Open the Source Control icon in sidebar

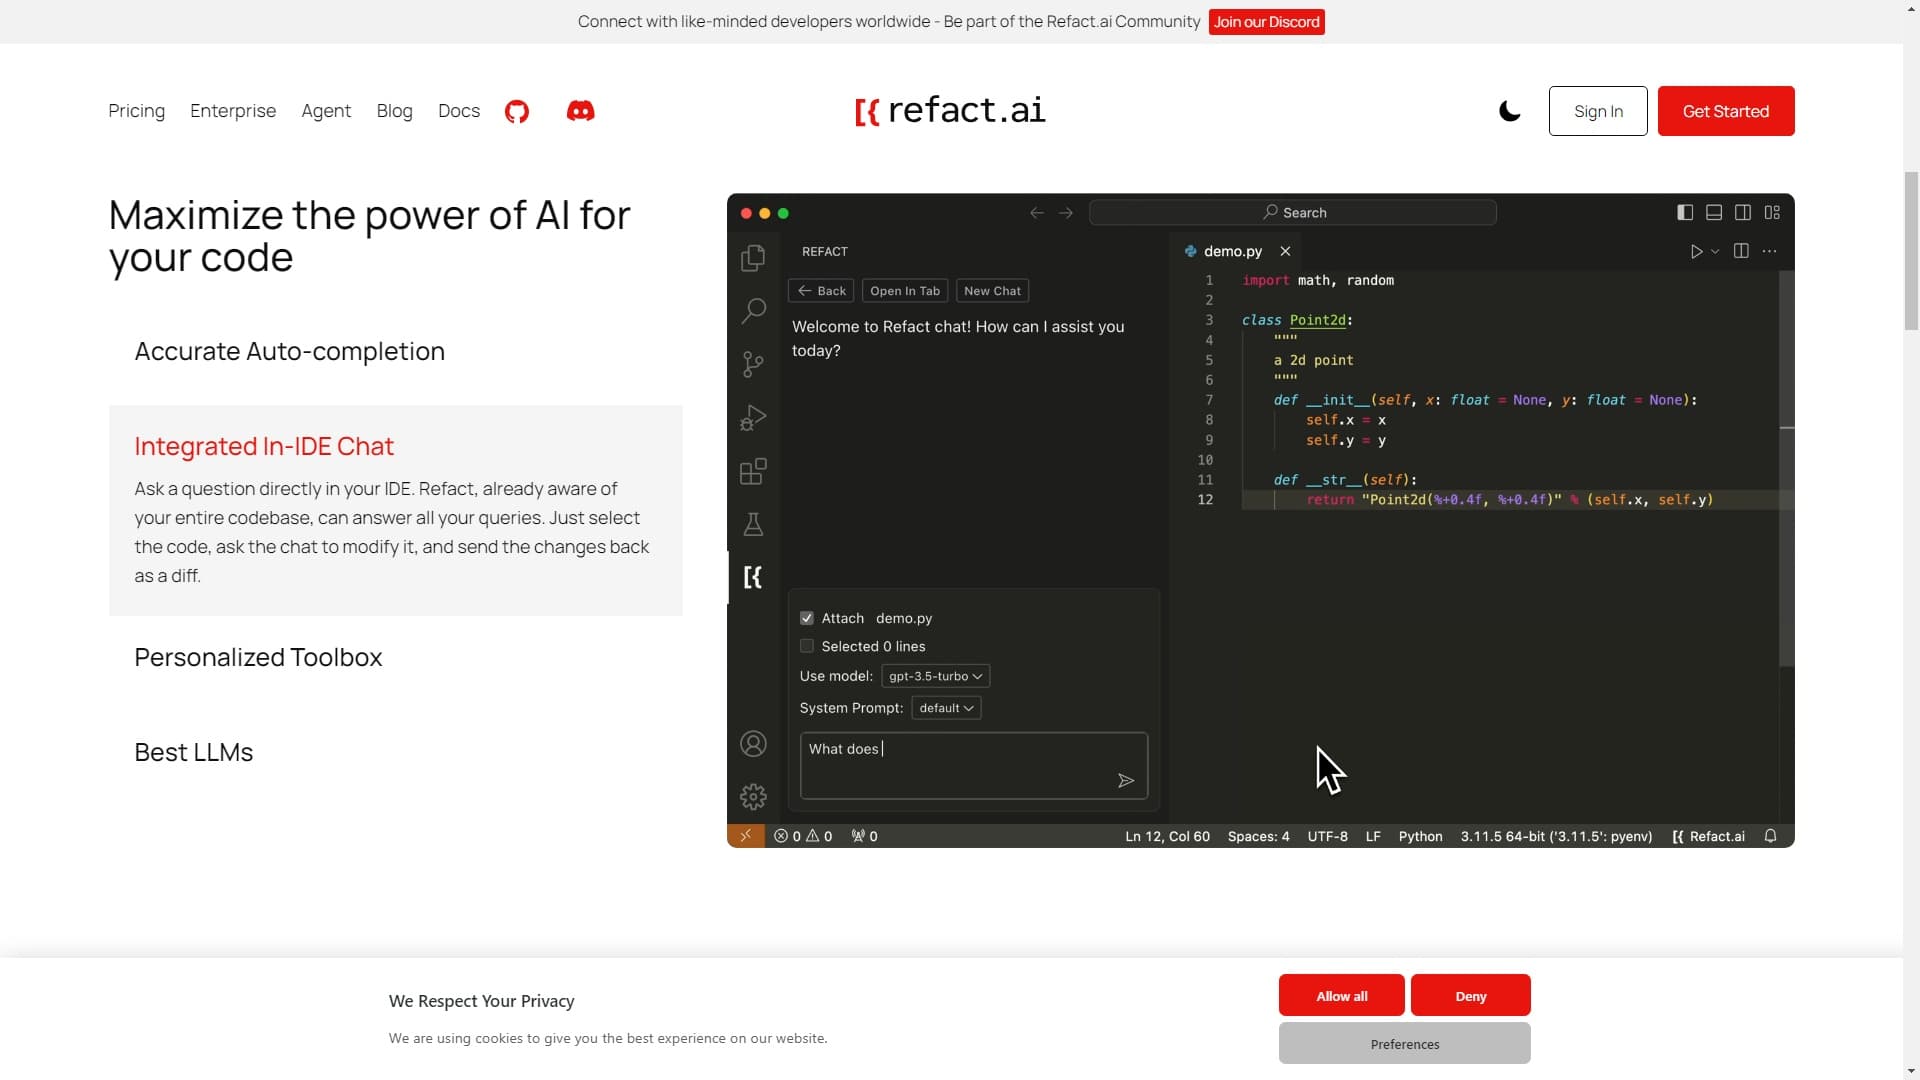point(753,364)
